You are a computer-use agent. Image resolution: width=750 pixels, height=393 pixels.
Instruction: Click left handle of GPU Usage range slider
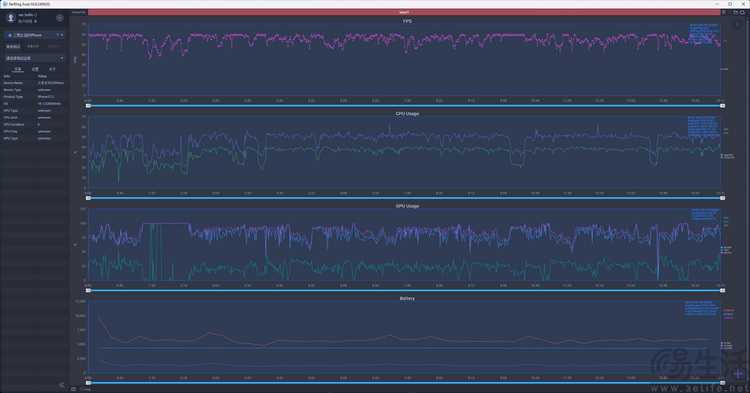[x=88, y=290]
